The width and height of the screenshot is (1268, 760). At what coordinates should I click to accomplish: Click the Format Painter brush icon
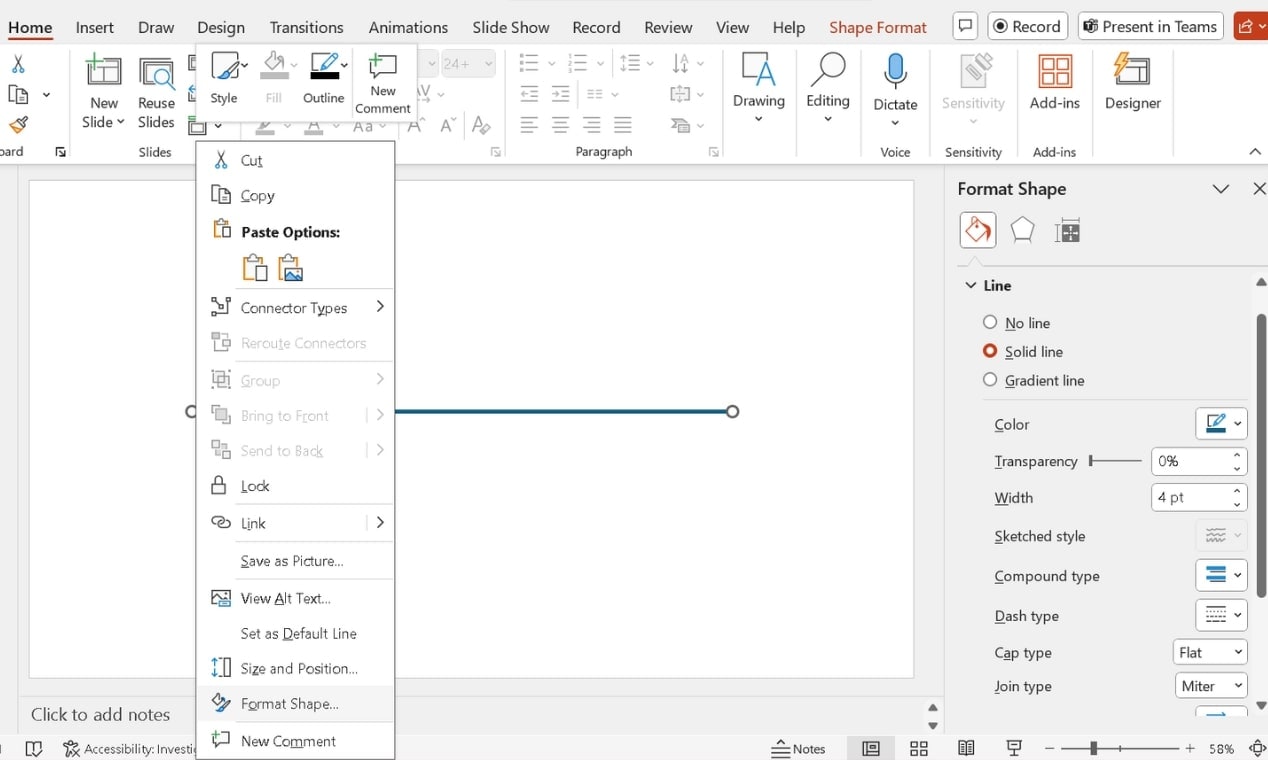17,125
